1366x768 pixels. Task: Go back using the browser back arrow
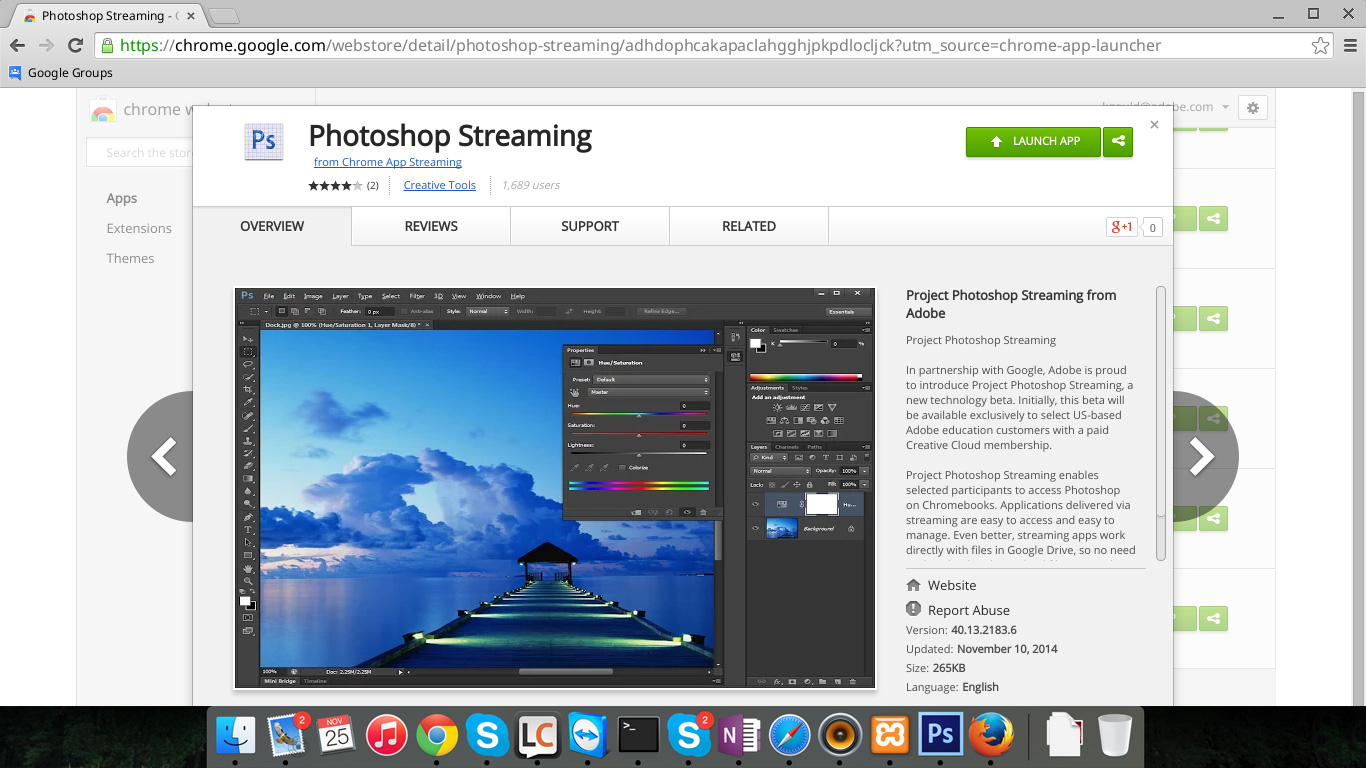(17, 45)
